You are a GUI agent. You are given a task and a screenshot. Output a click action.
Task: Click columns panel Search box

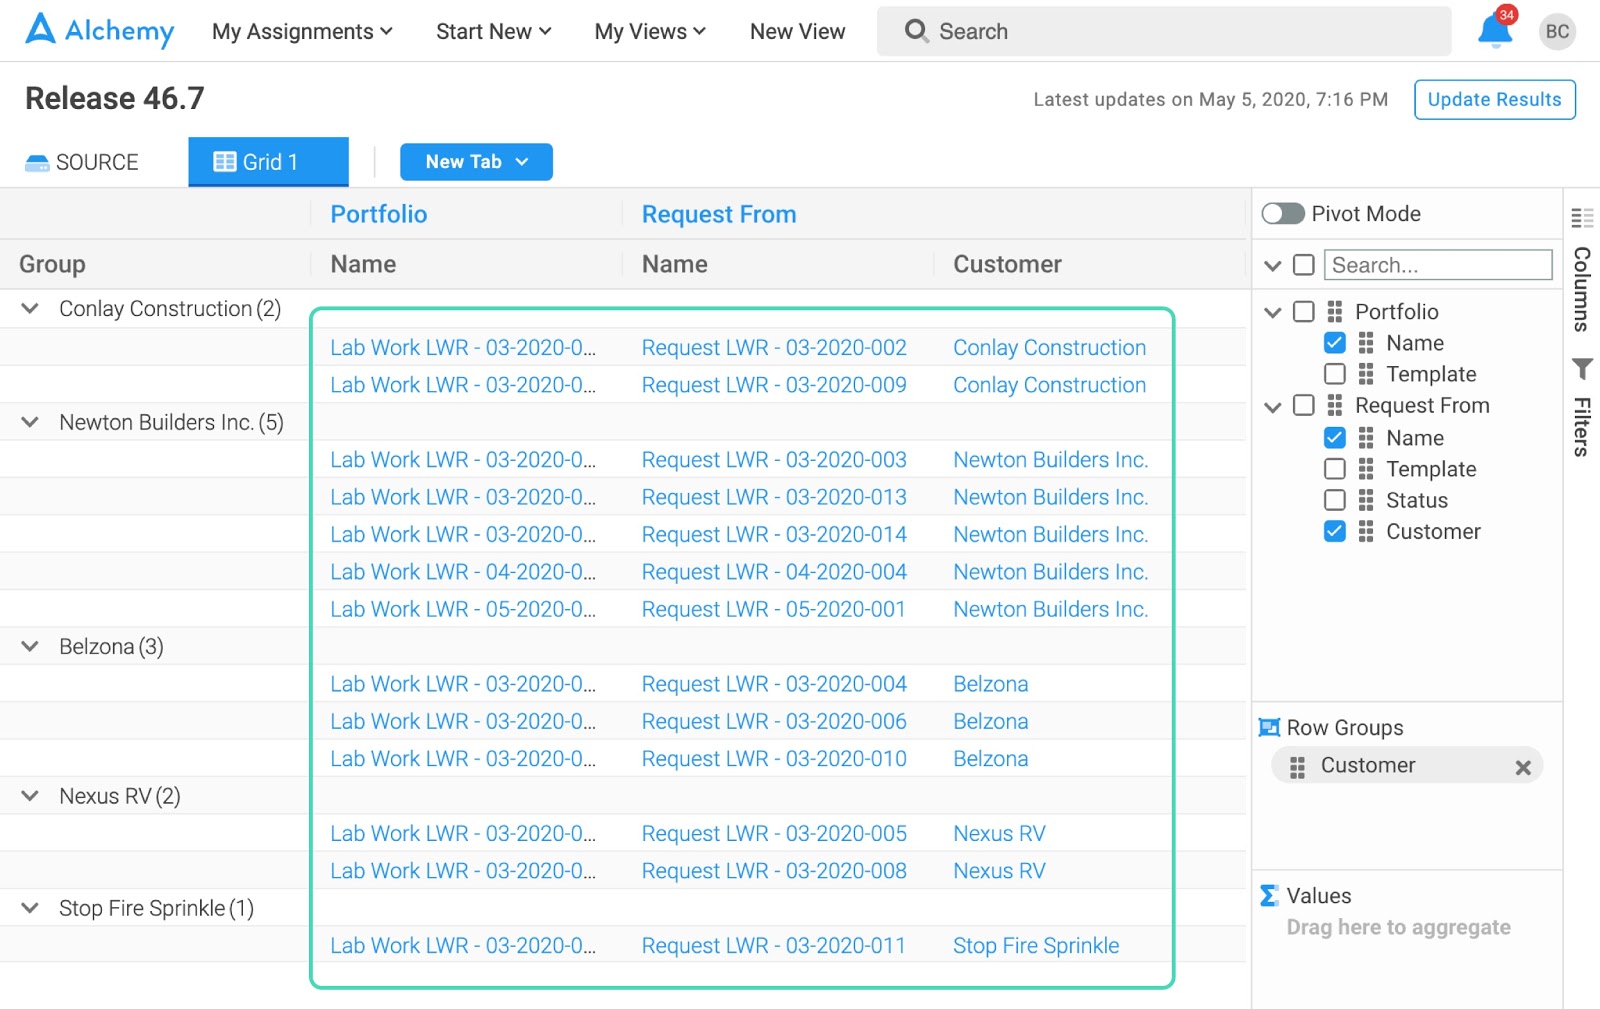[1438, 265]
